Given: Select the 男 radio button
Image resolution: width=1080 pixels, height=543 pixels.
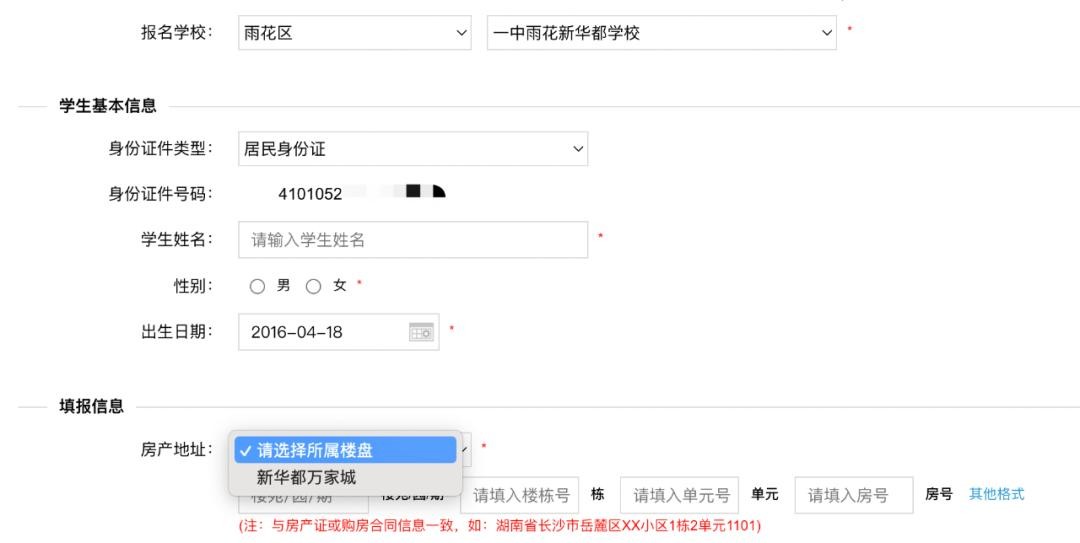Looking at the screenshot, I should point(258,286).
